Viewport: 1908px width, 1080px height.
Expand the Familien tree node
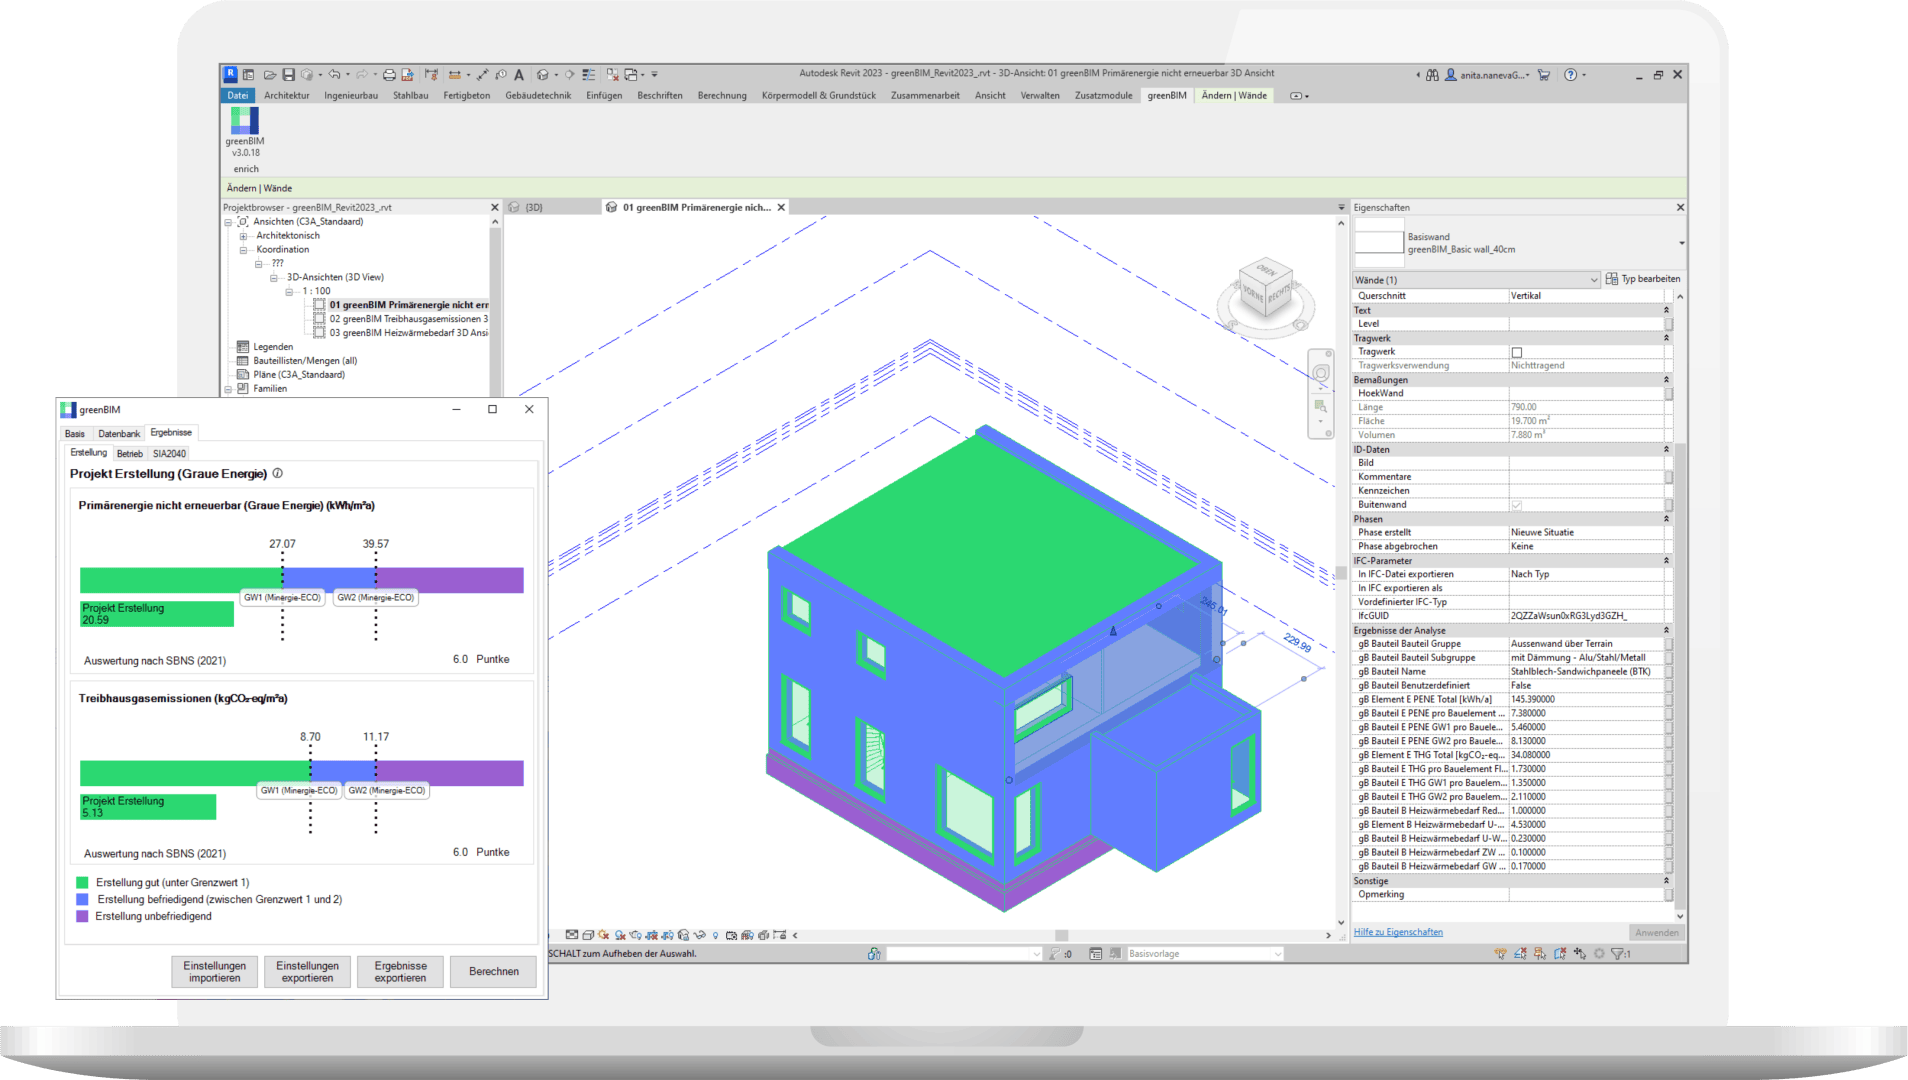pos(228,390)
